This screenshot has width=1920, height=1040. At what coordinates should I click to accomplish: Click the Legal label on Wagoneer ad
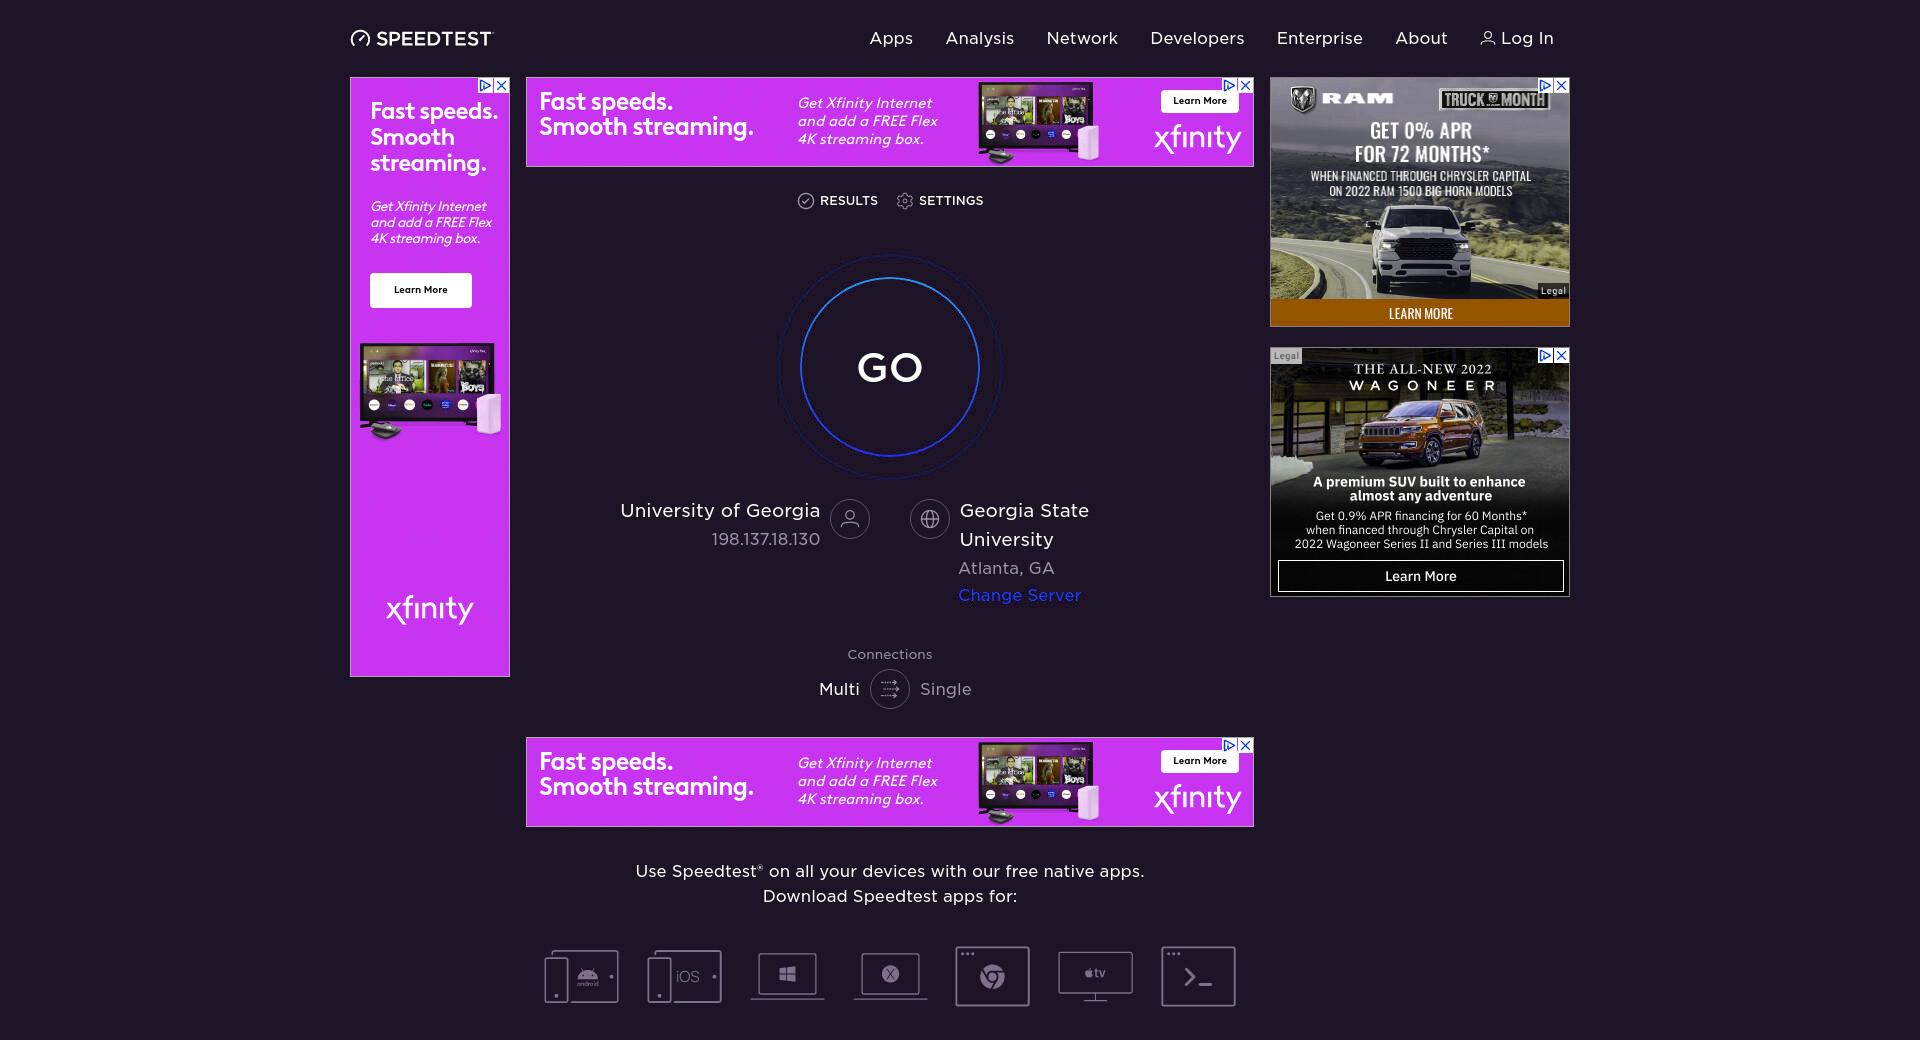[1286, 355]
